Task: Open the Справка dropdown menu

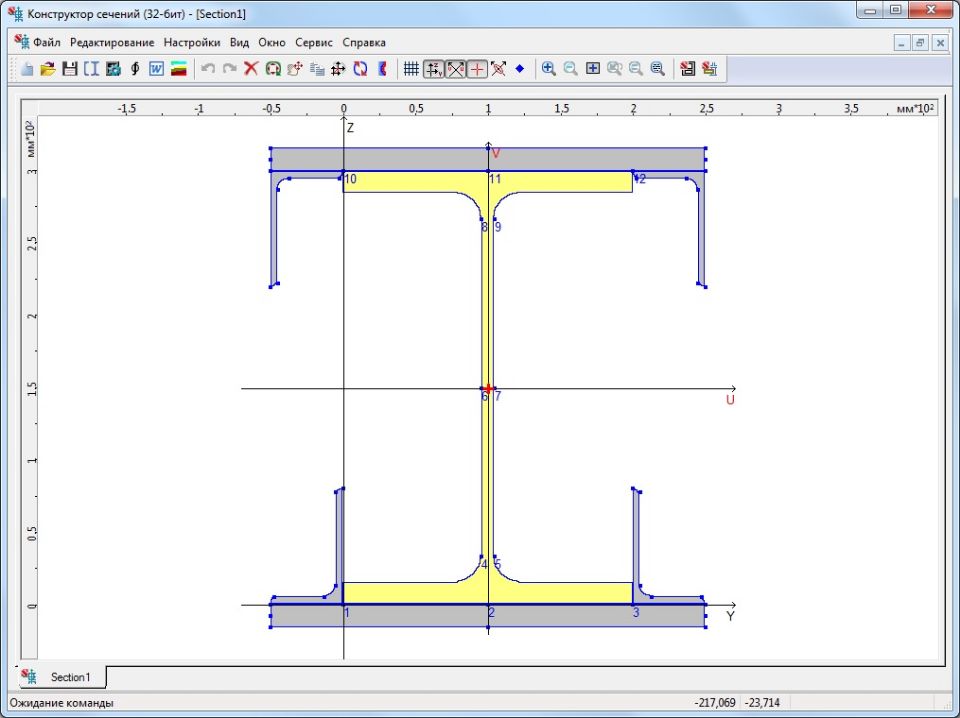Action: [x=364, y=43]
